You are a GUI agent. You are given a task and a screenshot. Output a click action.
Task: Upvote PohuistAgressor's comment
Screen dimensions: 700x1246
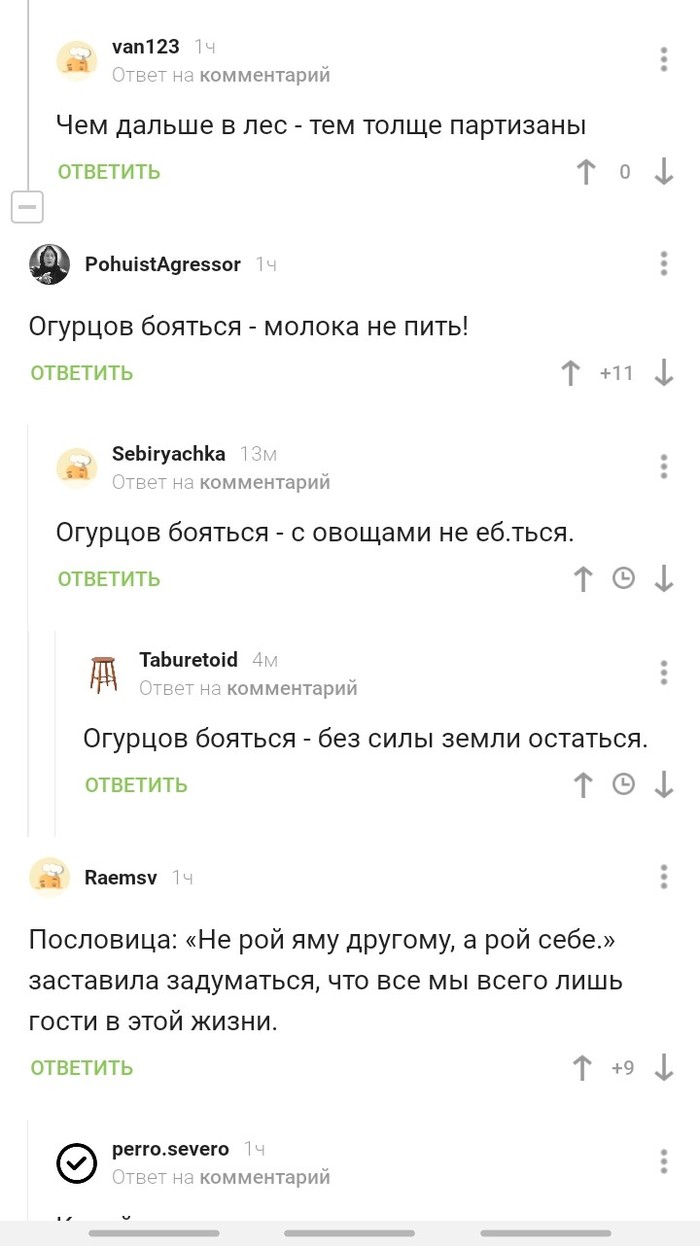[571, 373]
